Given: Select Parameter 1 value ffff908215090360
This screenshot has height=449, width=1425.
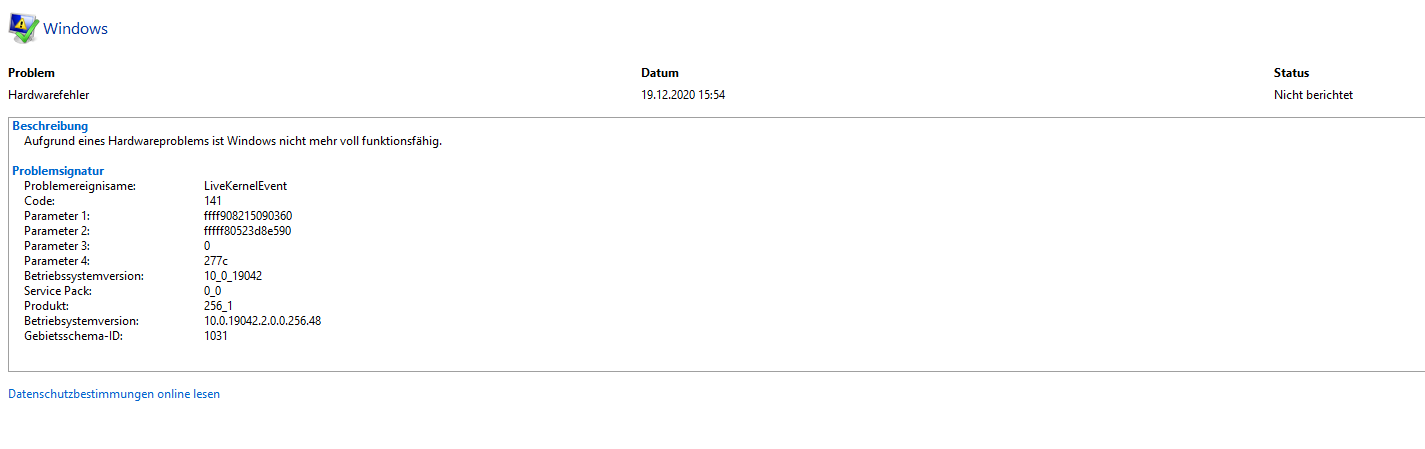Looking at the screenshot, I should (x=248, y=216).
